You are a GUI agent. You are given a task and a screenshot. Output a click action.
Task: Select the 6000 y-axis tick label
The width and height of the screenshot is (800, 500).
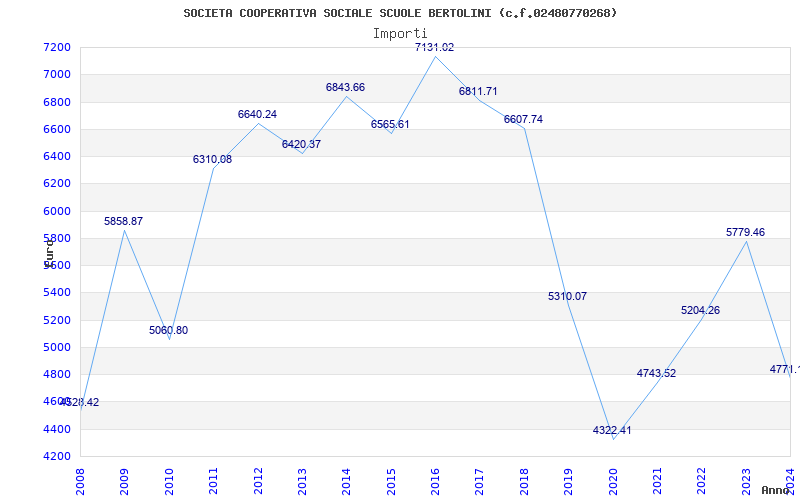57,211
